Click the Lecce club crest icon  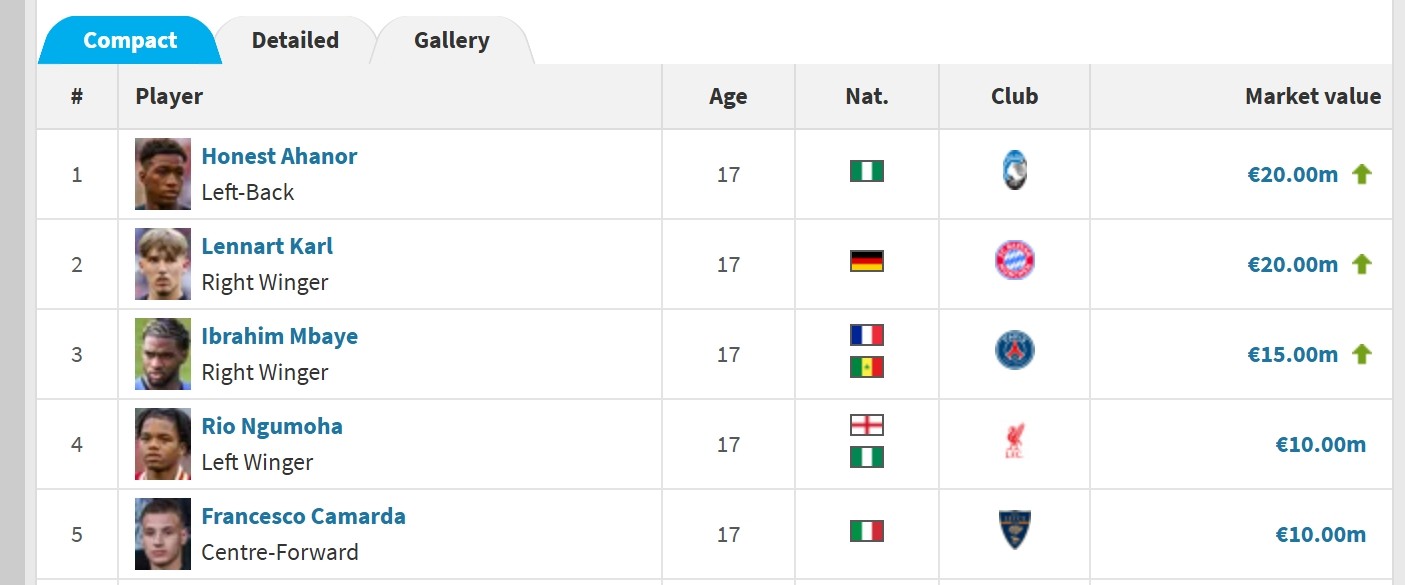pos(1014,530)
